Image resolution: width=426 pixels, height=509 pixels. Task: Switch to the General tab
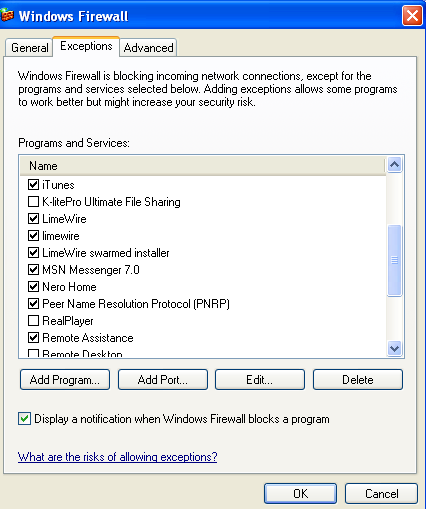pyautogui.click(x=29, y=48)
